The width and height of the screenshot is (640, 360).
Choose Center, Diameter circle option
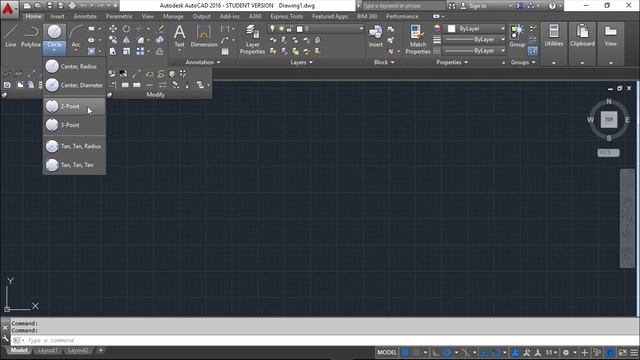[74, 85]
